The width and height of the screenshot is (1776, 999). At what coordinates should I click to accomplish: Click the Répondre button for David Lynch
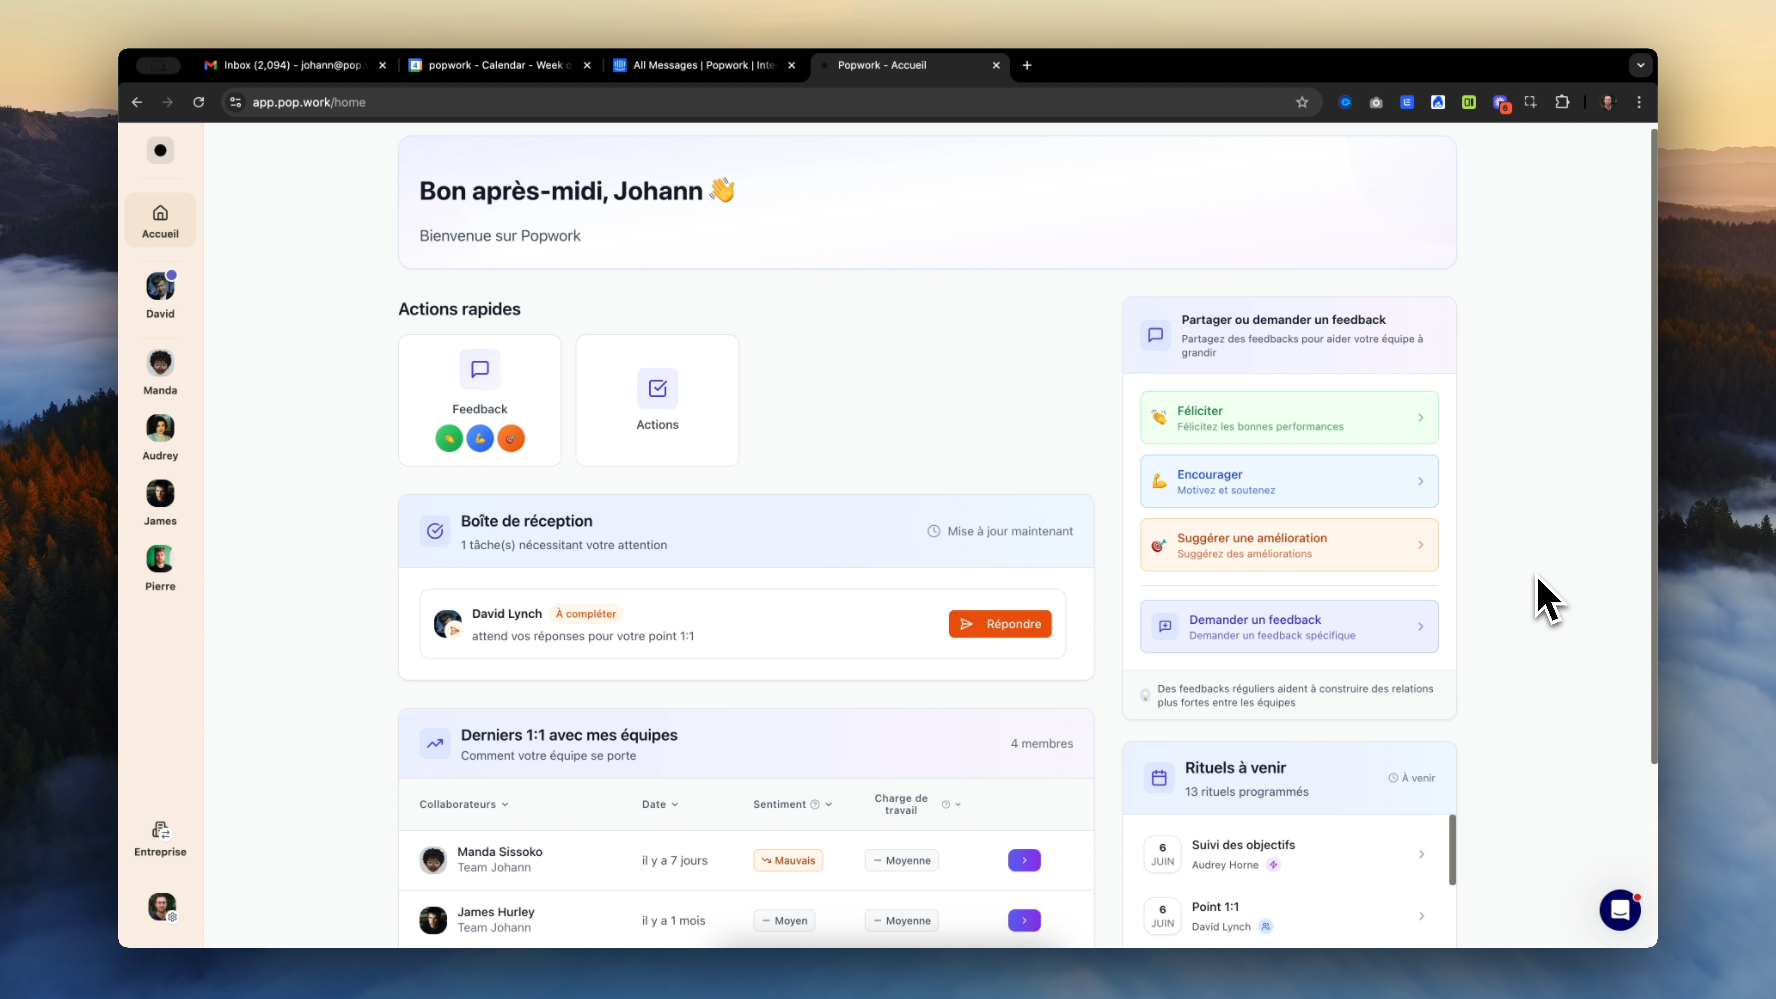tap(1000, 623)
